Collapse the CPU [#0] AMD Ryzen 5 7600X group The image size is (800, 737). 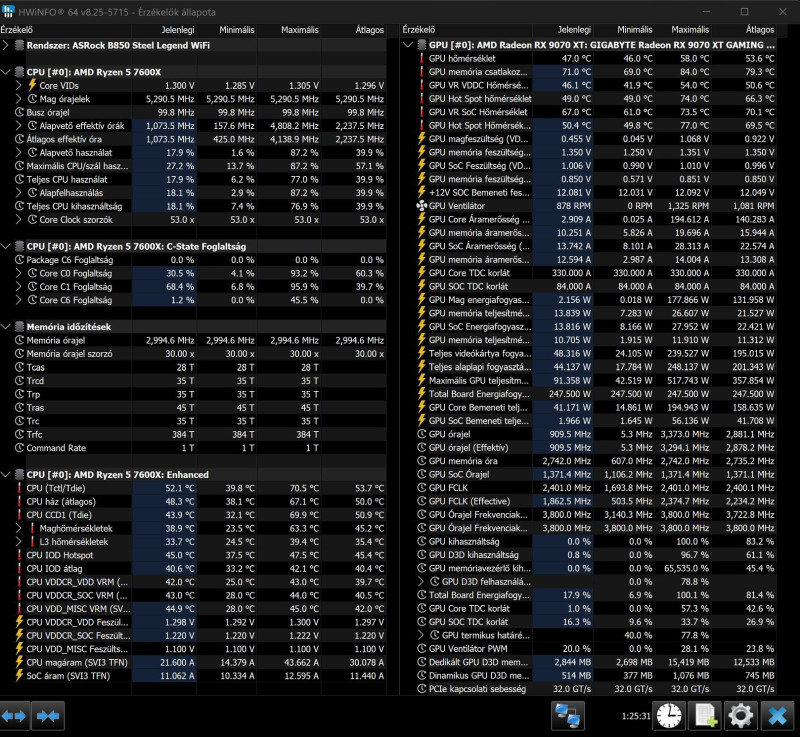(6, 72)
